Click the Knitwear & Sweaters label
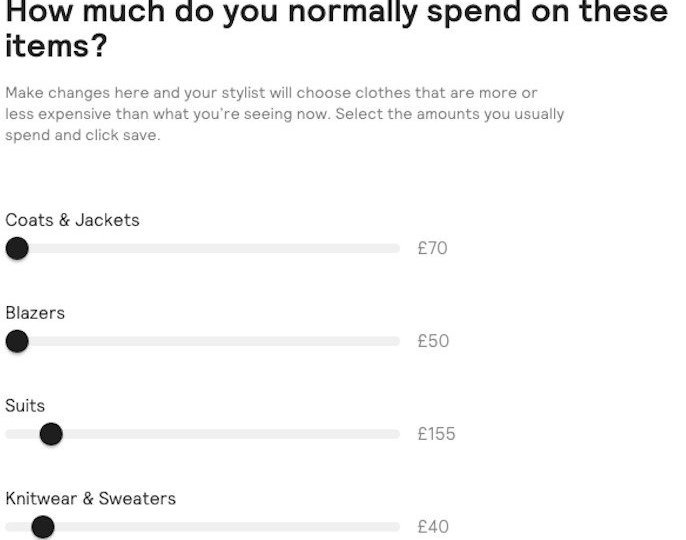The width and height of the screenshot is (686, 540). pyautogui.click(x=90, y=499)
